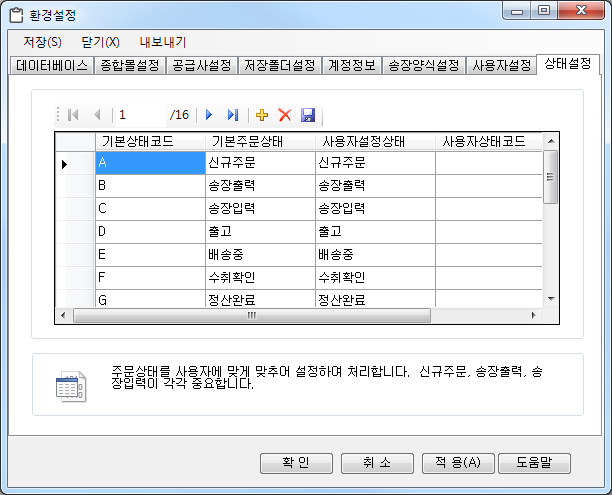Viewport: 612px width, 495px height.
Task: Click the horizontal scrollbar right arrow
Action: tap(534, 315)
